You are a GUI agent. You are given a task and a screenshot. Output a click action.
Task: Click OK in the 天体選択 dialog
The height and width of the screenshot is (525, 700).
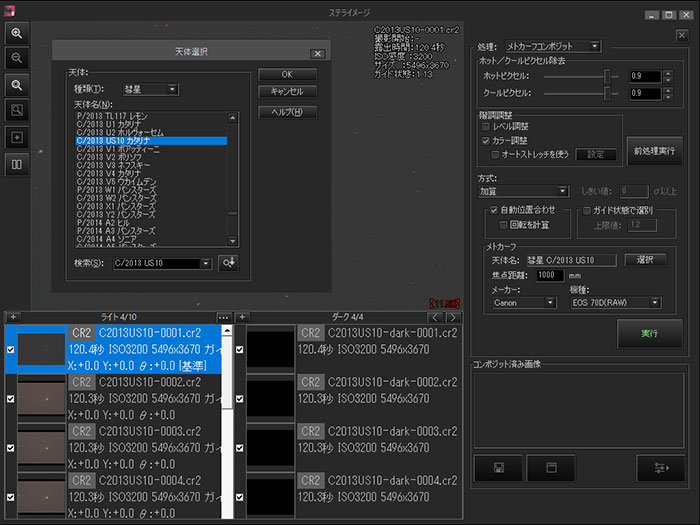tap(287, 74)
